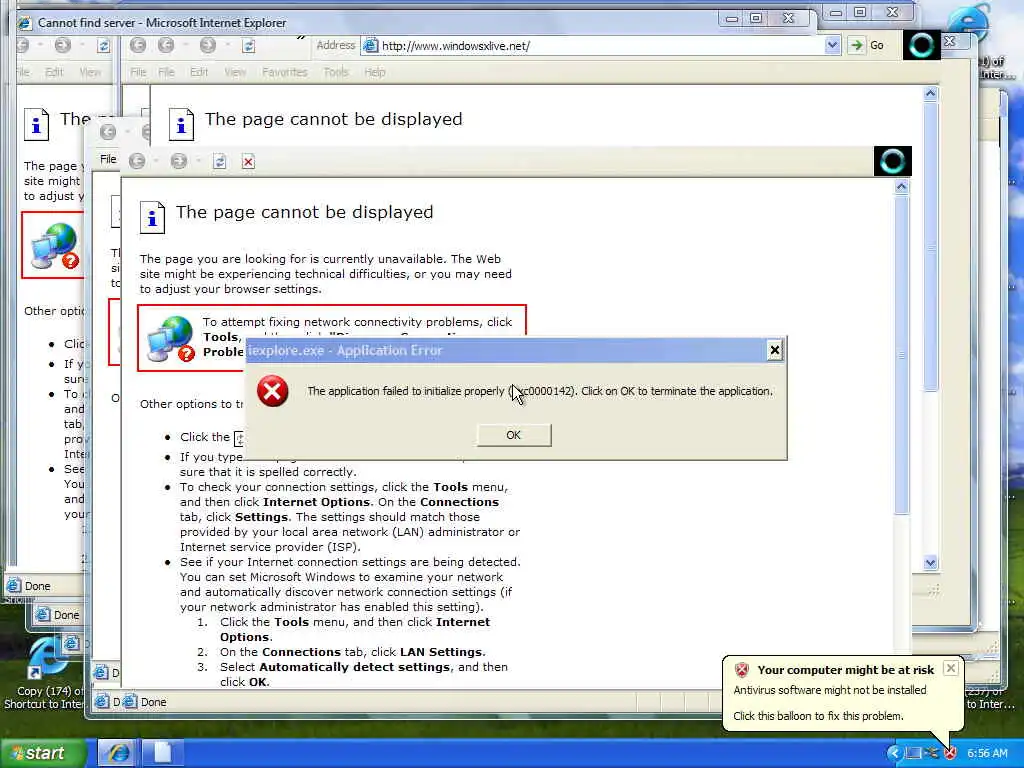This screenshot has height=768, width=1024.
Task: Click the white document taskbar button
Action: click(x=163, y=753)
